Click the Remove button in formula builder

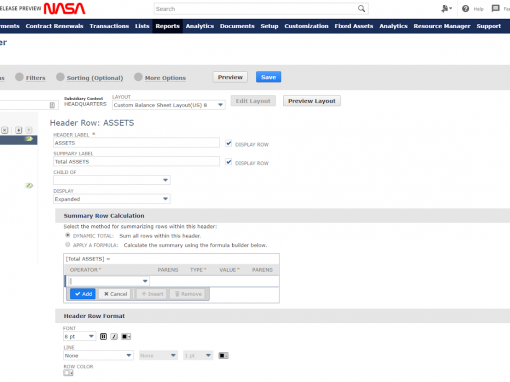tap(188, 294)
